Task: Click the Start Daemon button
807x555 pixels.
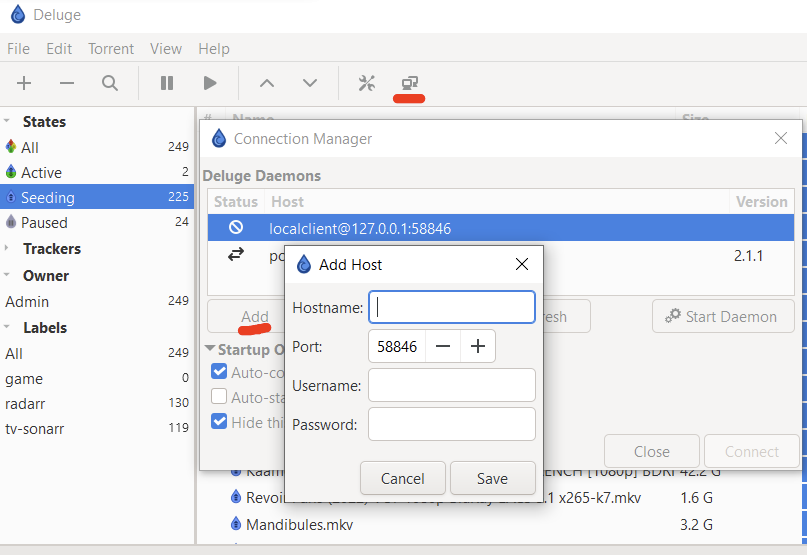Action: coord(723,316)
